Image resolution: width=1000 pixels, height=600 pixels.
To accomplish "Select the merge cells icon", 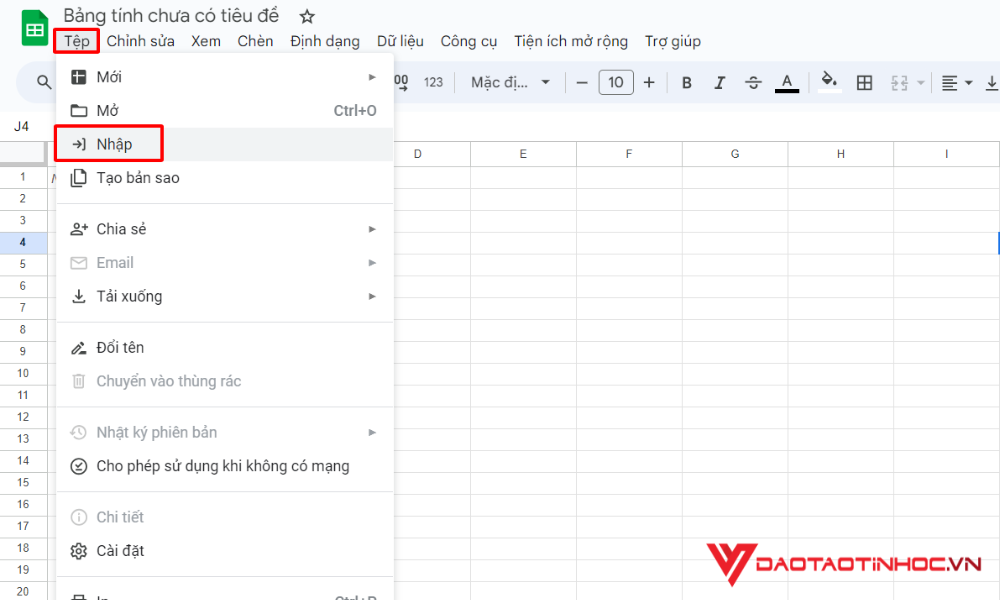I will pos(901,82).
